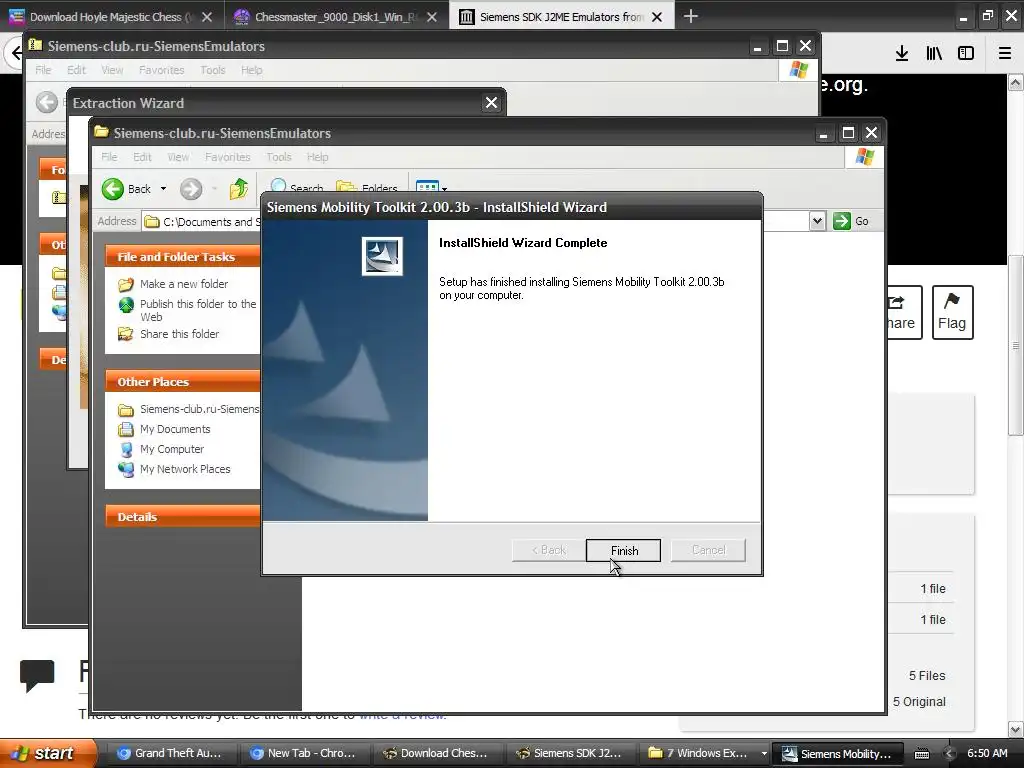Open browser Library icon
This screenshot has width=1024, height=768.
click(934, 54)
